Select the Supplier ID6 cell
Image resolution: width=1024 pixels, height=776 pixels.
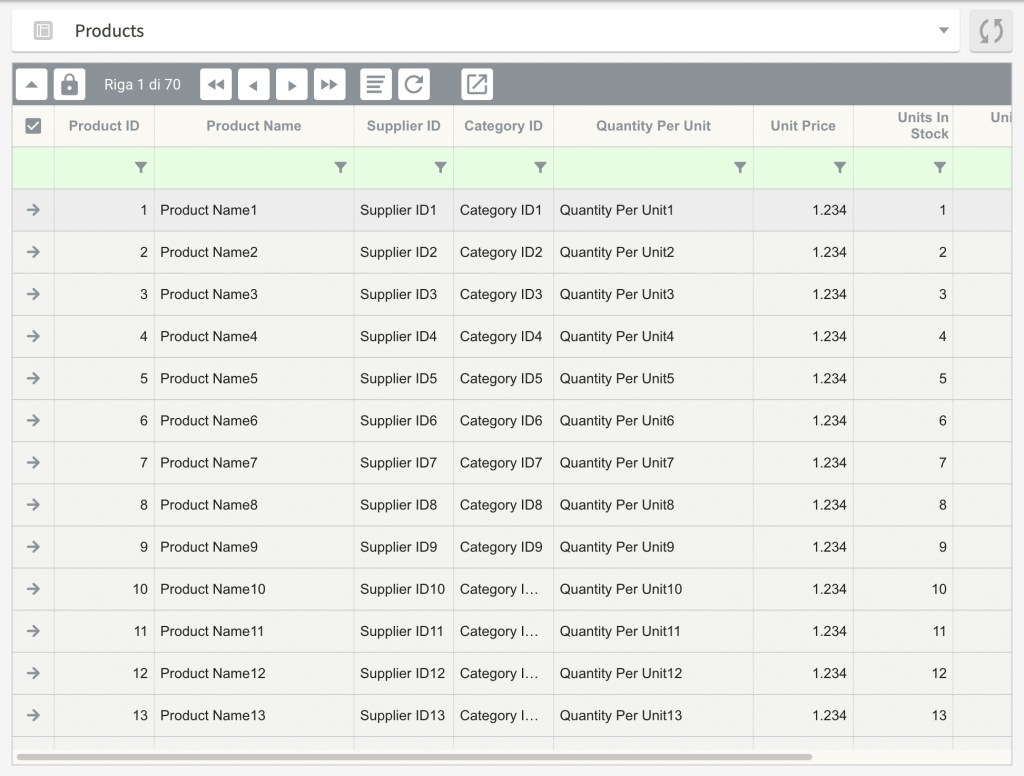pos(404,421)
